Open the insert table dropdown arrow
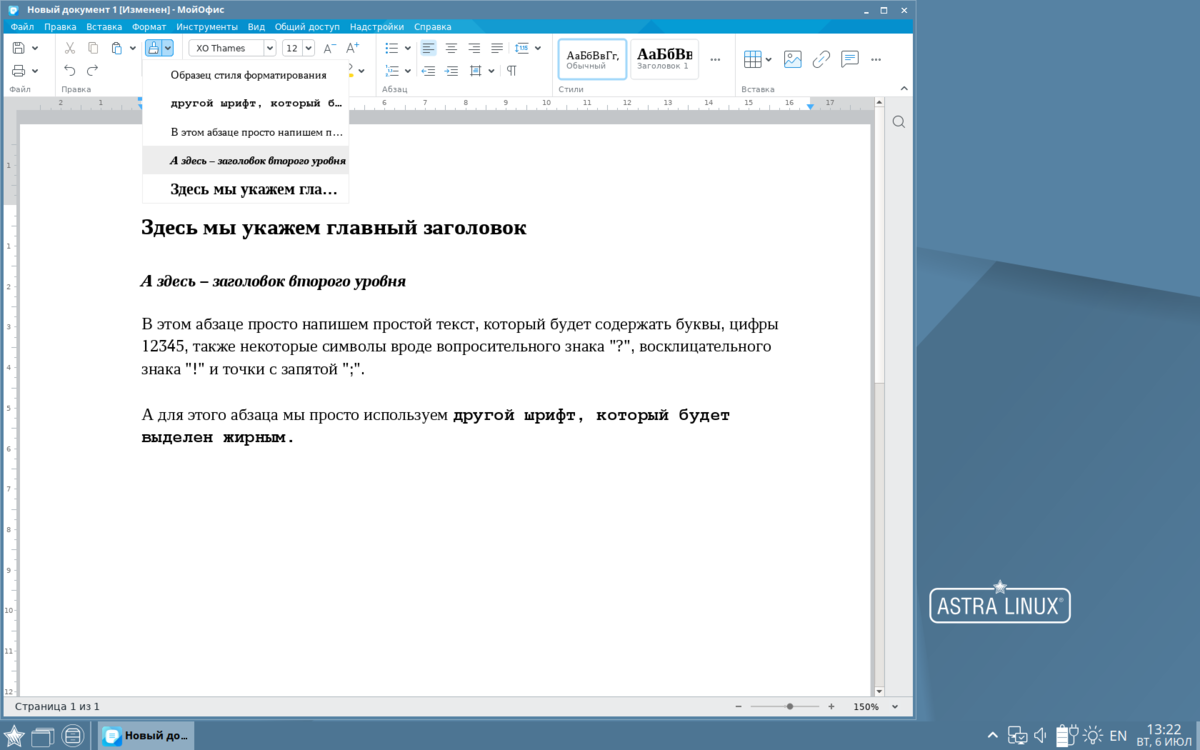The width and height of the screenshot is (1200, 750). pos(768,59)
